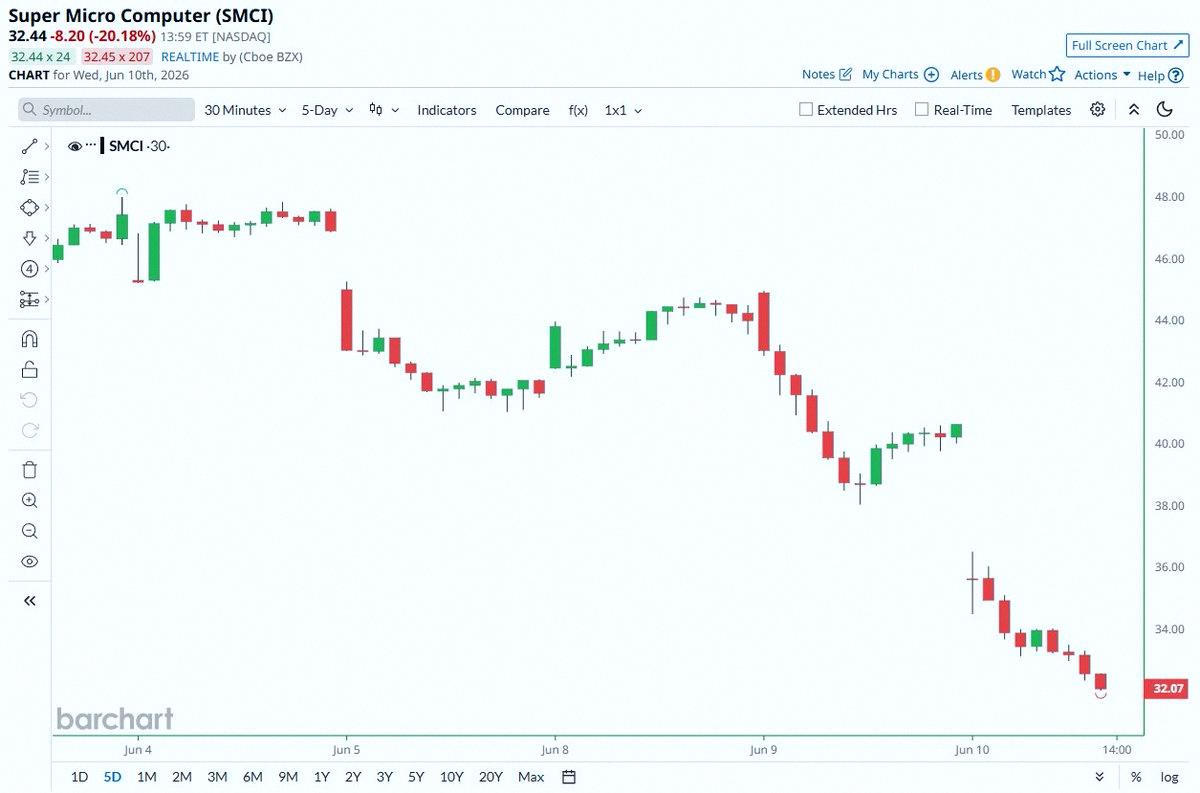
Task: Select the 1D time range
Action: [x=79, y=777]
